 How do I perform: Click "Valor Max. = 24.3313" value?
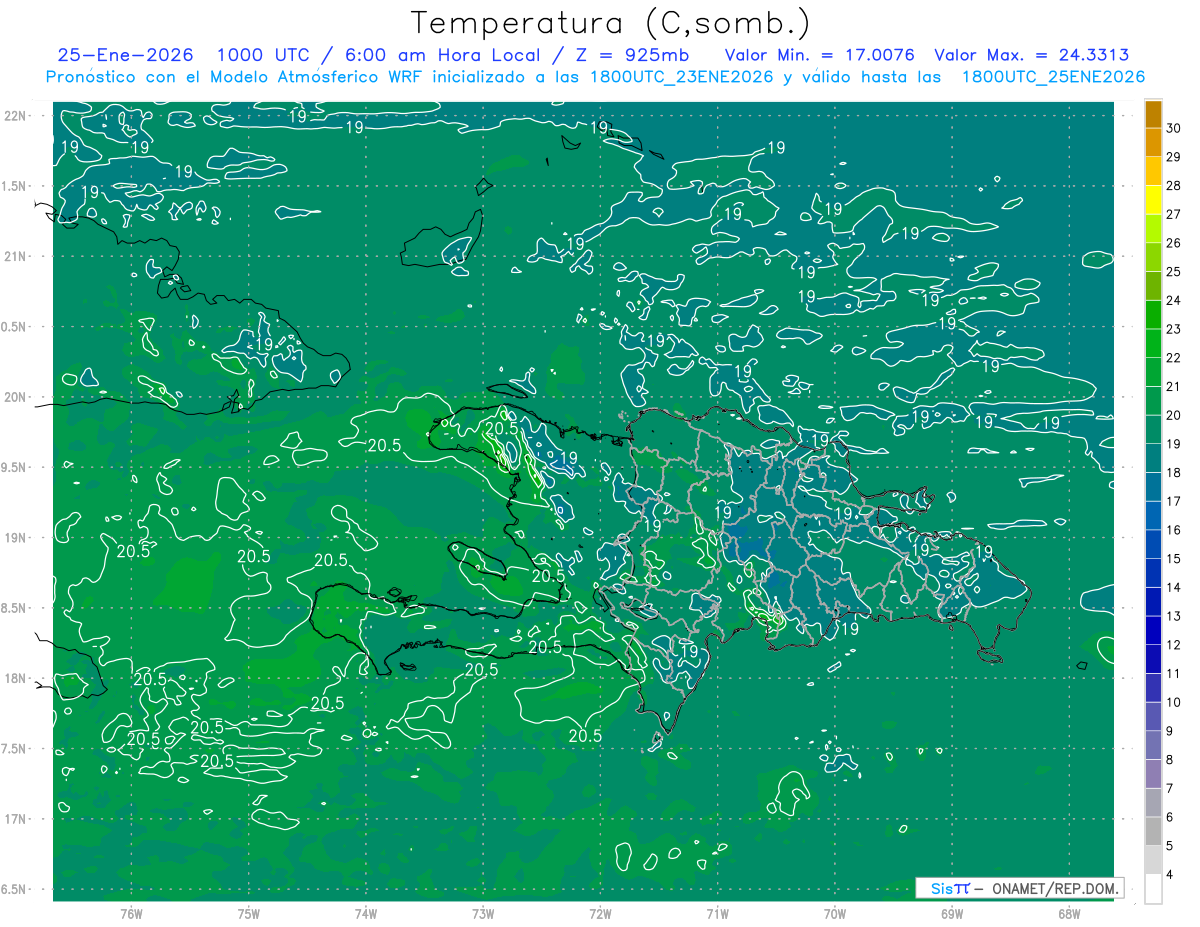1032,55
